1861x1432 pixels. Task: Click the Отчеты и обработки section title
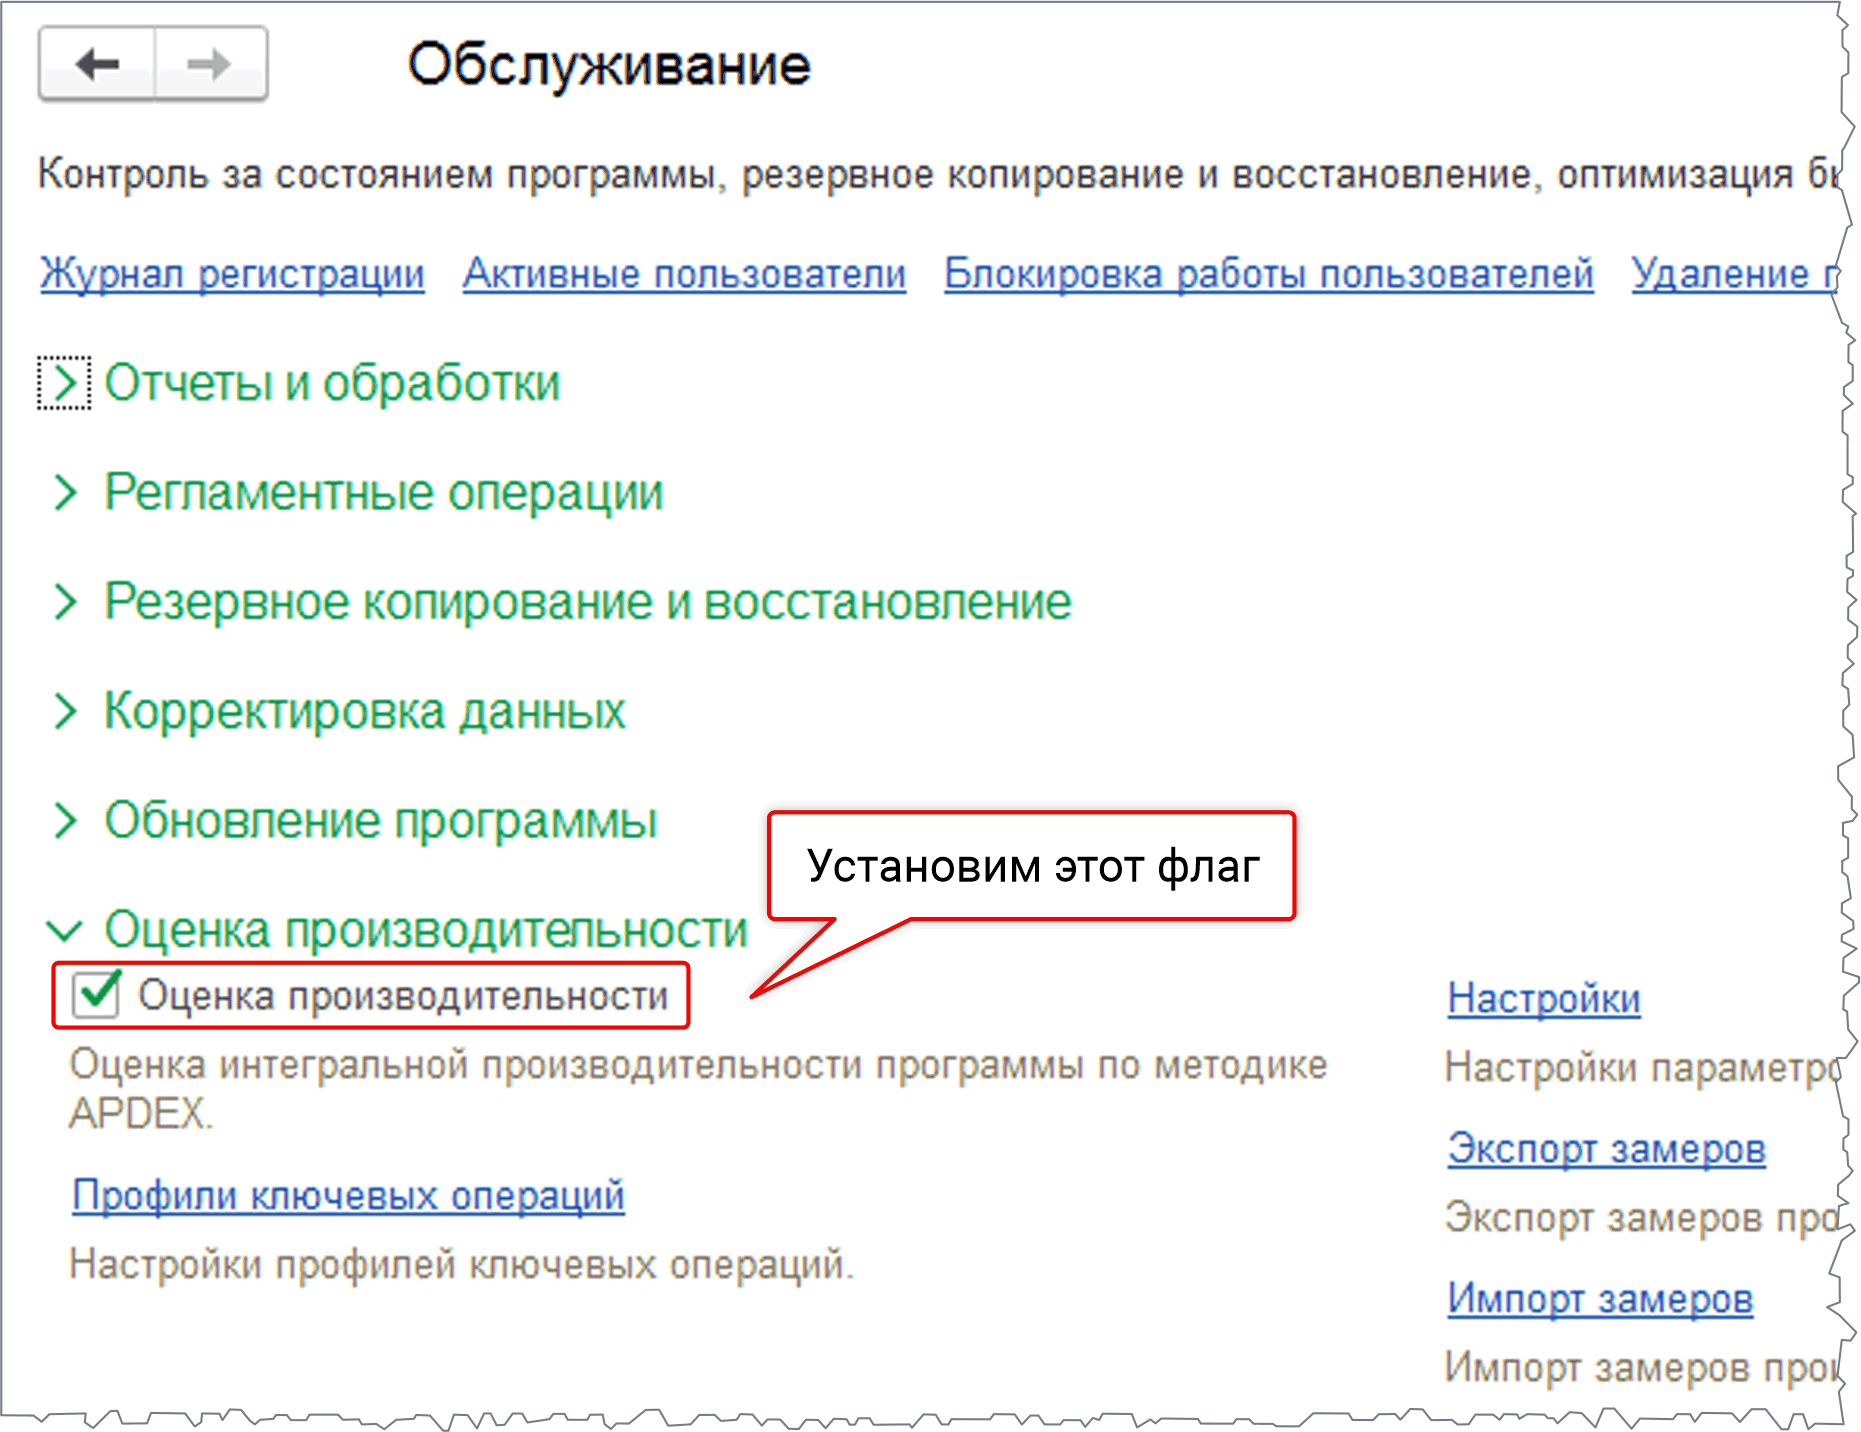click(x=332, y=383)
